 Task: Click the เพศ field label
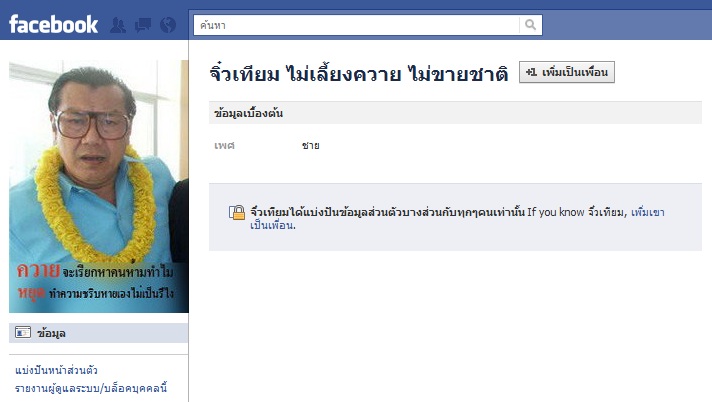[x=224, y=145]
